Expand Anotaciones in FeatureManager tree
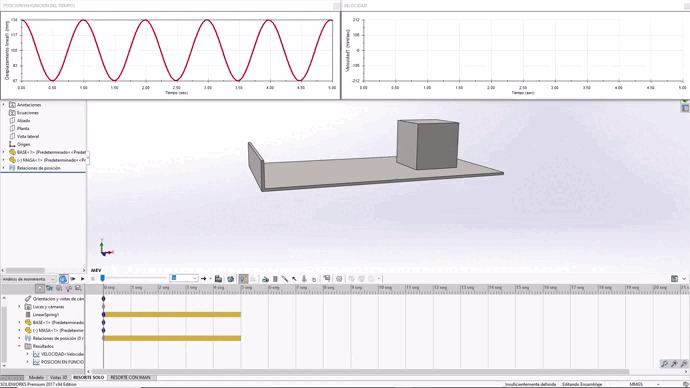This screenshot has width=690, height=388. [4, 105]
